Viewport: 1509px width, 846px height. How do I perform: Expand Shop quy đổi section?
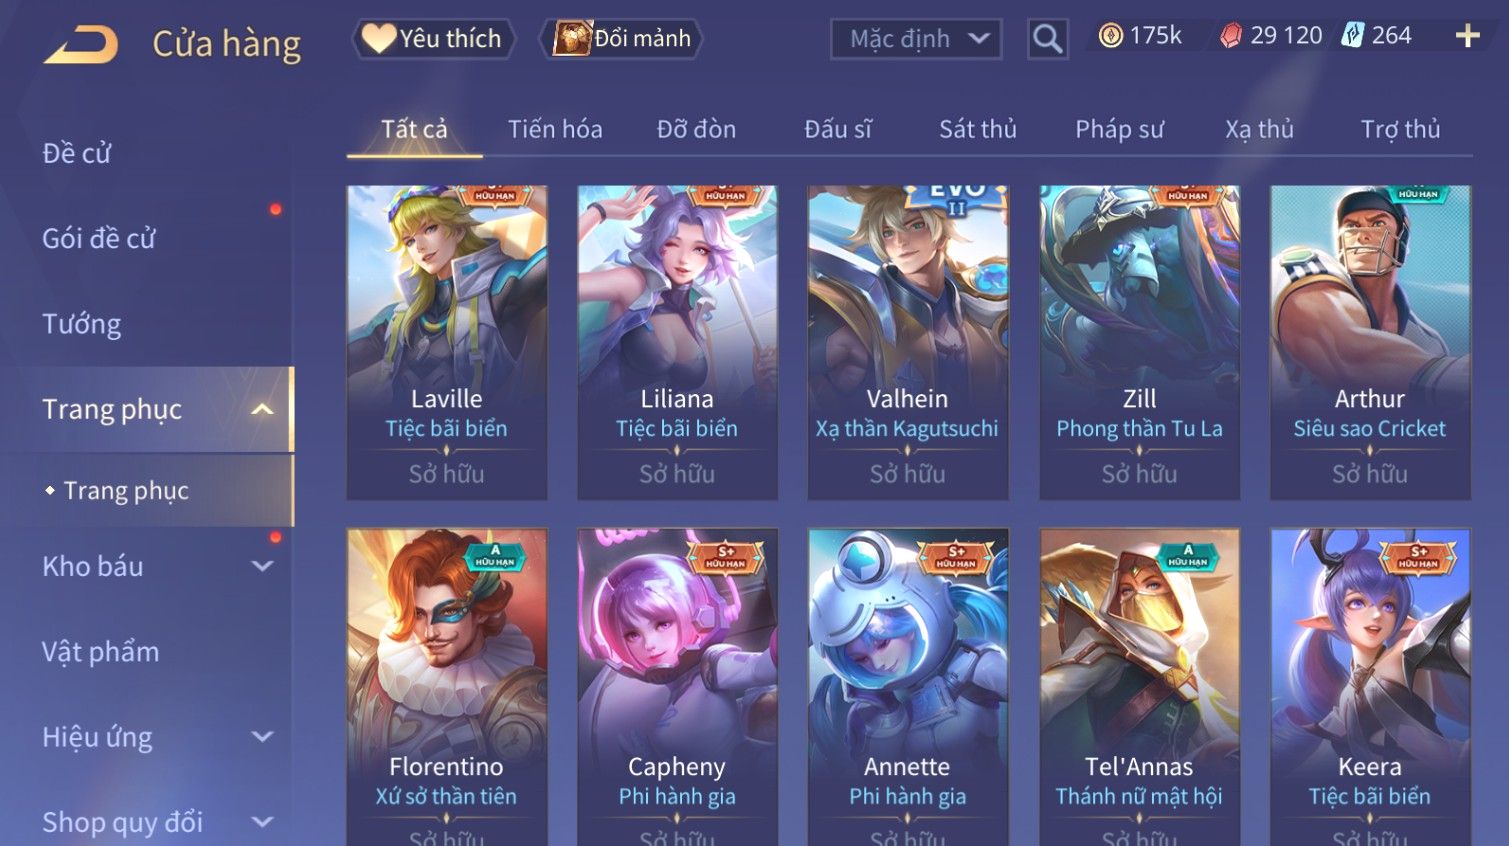(x=262, y=822)
